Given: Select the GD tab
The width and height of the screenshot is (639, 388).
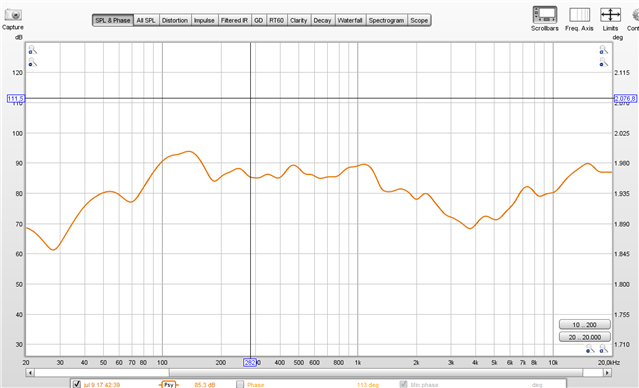Looking at the screenshot, I should click(x=258, y=20).
